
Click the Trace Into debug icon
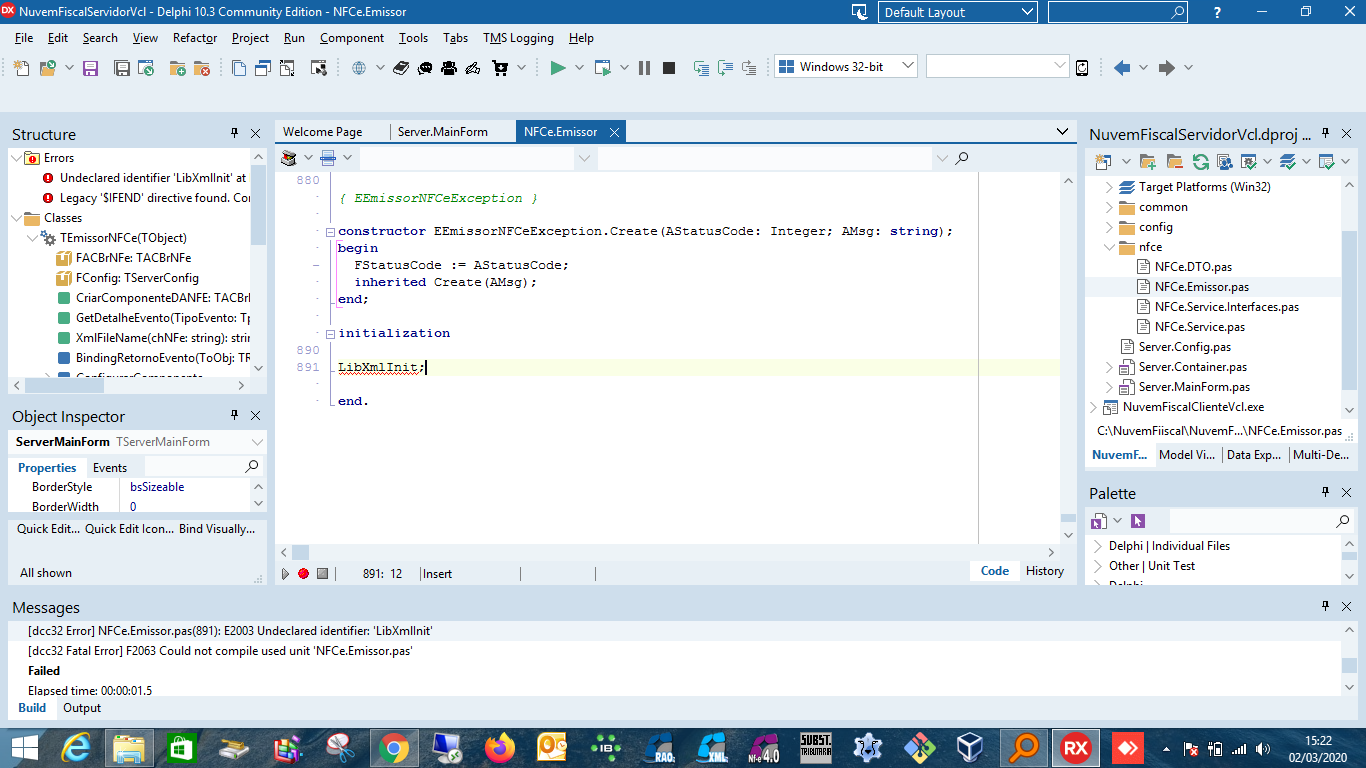(701, 68)
